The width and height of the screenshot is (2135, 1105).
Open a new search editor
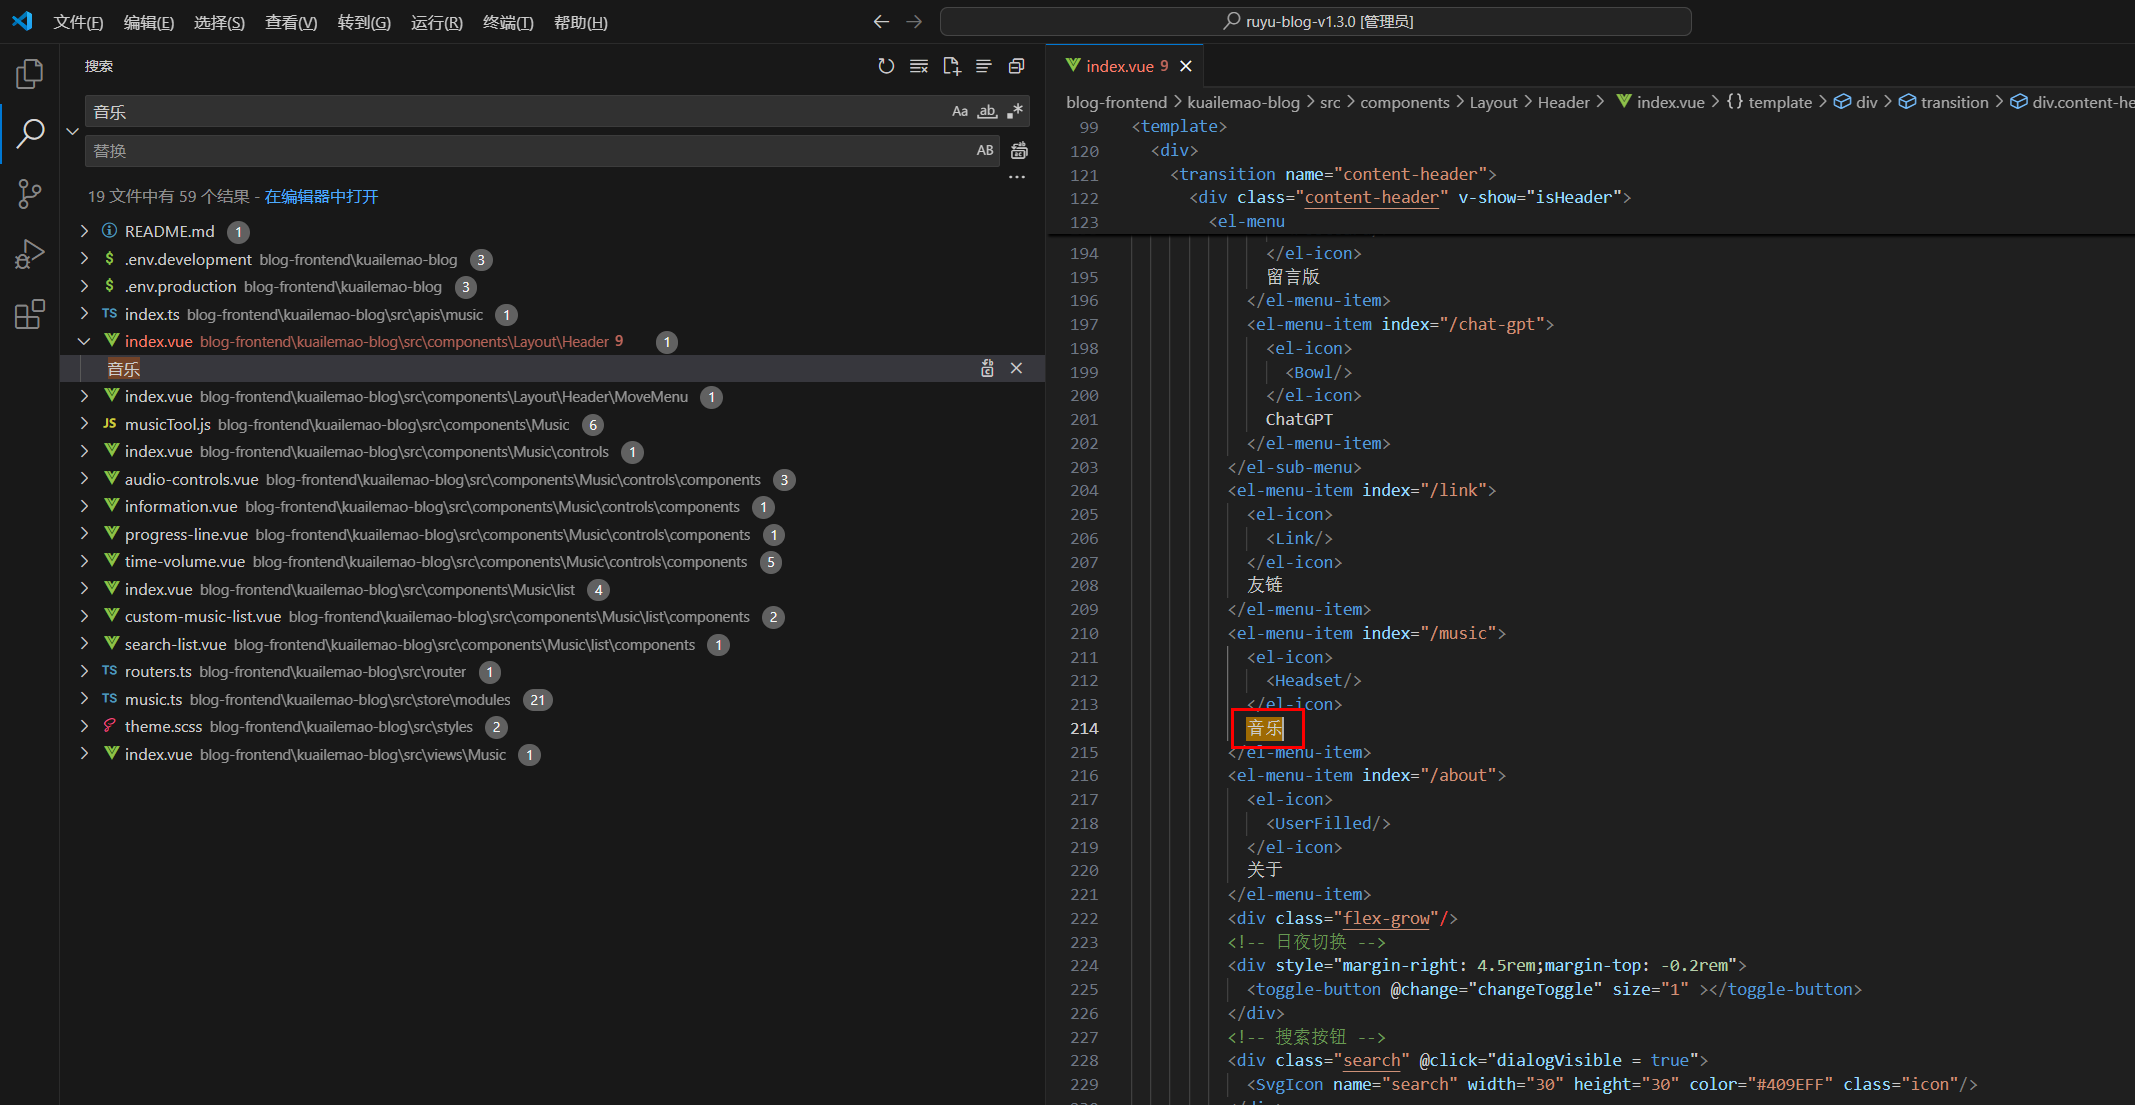click(951, 66)
